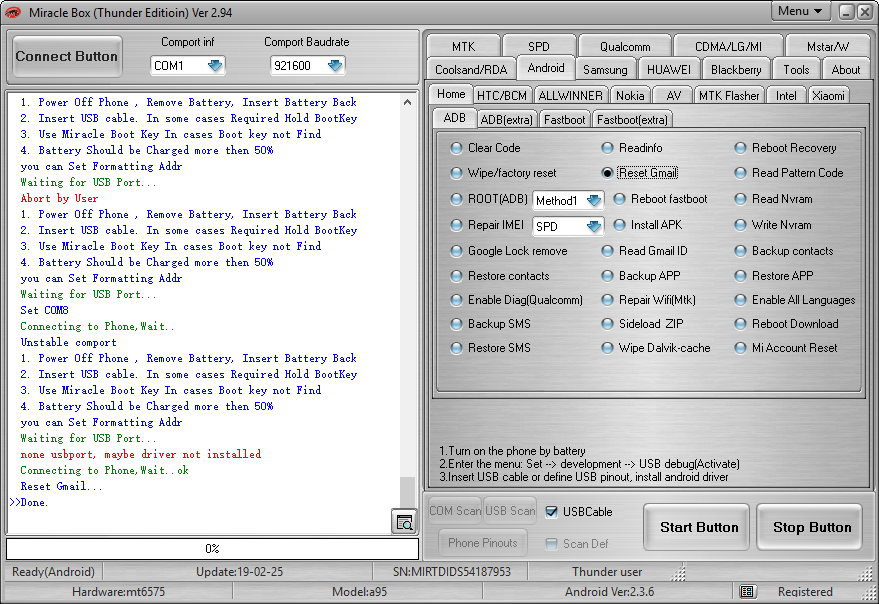The width and height of the screenshot is (879, 604).
Task: Enable the USBCable checkbox
Action: pos(552,512)
